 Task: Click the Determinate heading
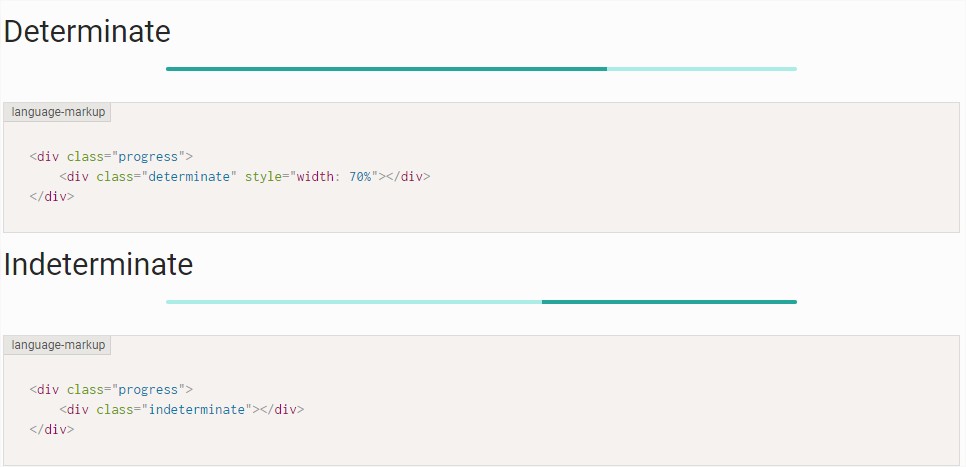87,32
